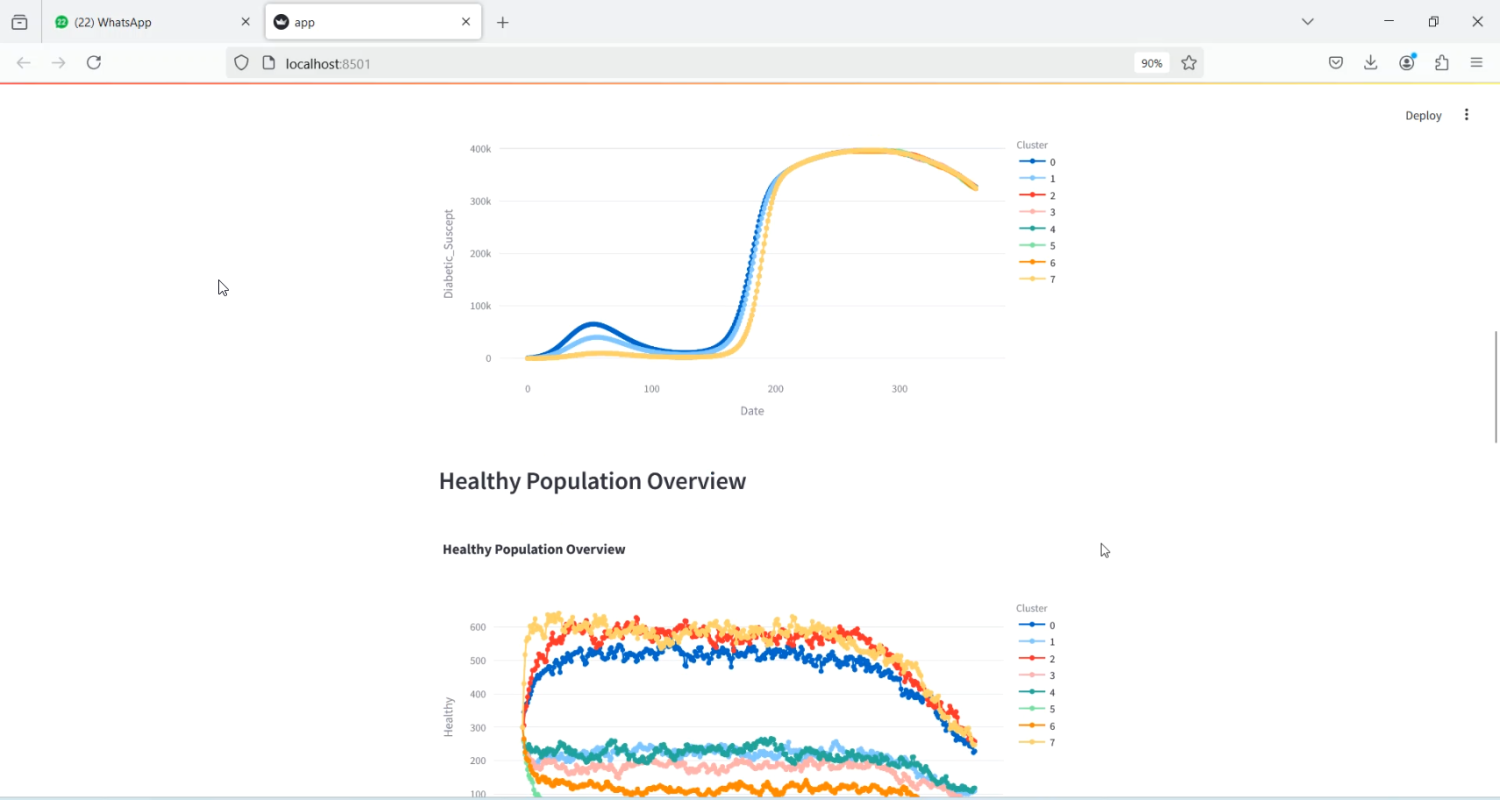1500x800 pixels.
Task: Bookmark the page with the star icon
Action: [x=1189, y=62]
